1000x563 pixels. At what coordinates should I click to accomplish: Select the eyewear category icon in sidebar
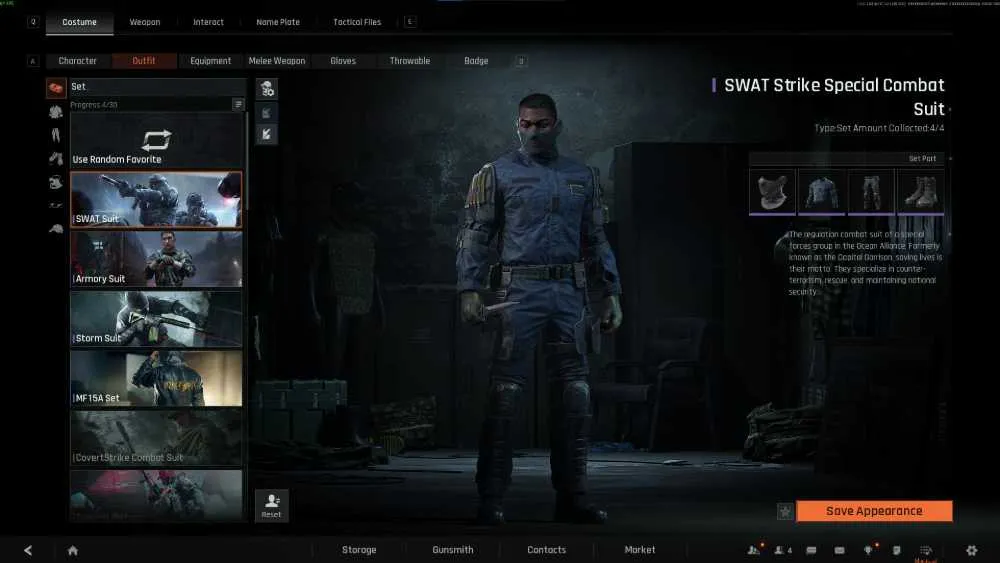click(x=56, y=205)
